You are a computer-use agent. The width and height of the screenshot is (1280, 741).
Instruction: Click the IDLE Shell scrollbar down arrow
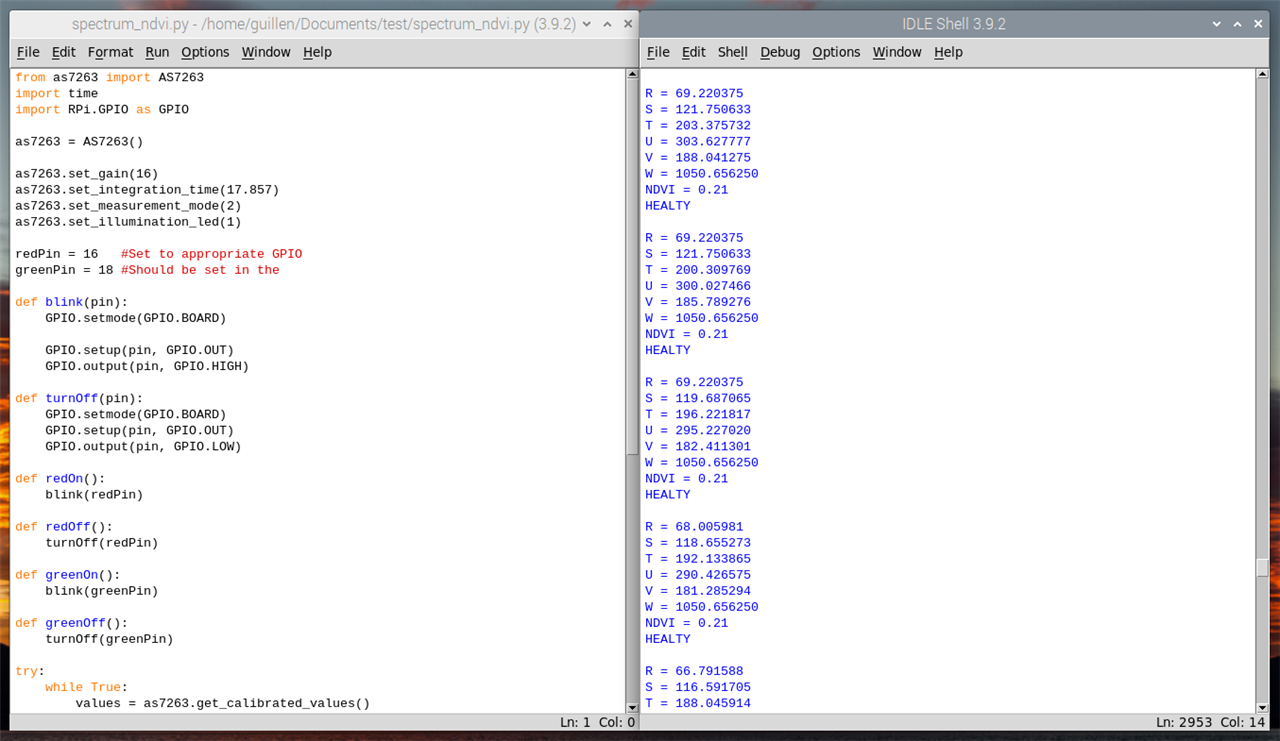[1262, 708]
